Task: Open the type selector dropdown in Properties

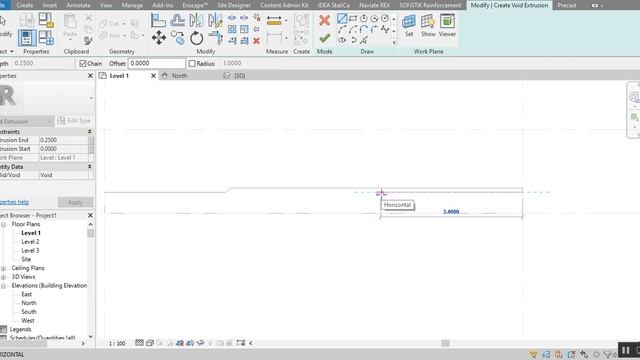Action: (x=91, y=98)
